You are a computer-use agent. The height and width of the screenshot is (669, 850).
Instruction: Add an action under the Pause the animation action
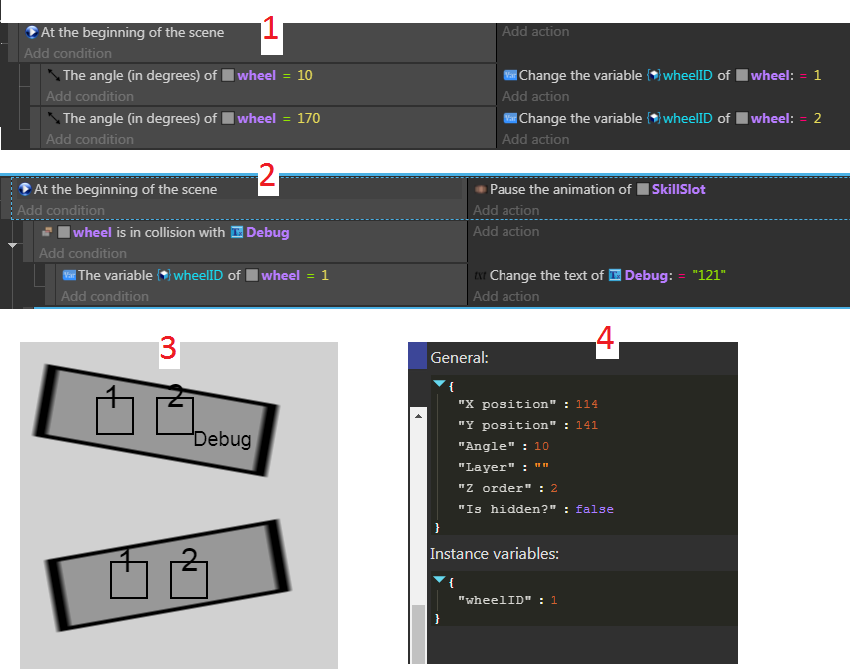(506, 210)
